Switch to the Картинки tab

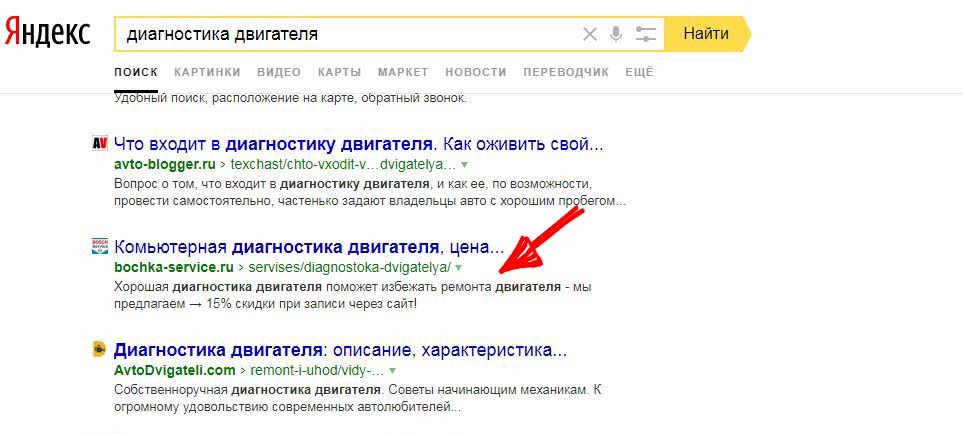[x=207, y=72]
